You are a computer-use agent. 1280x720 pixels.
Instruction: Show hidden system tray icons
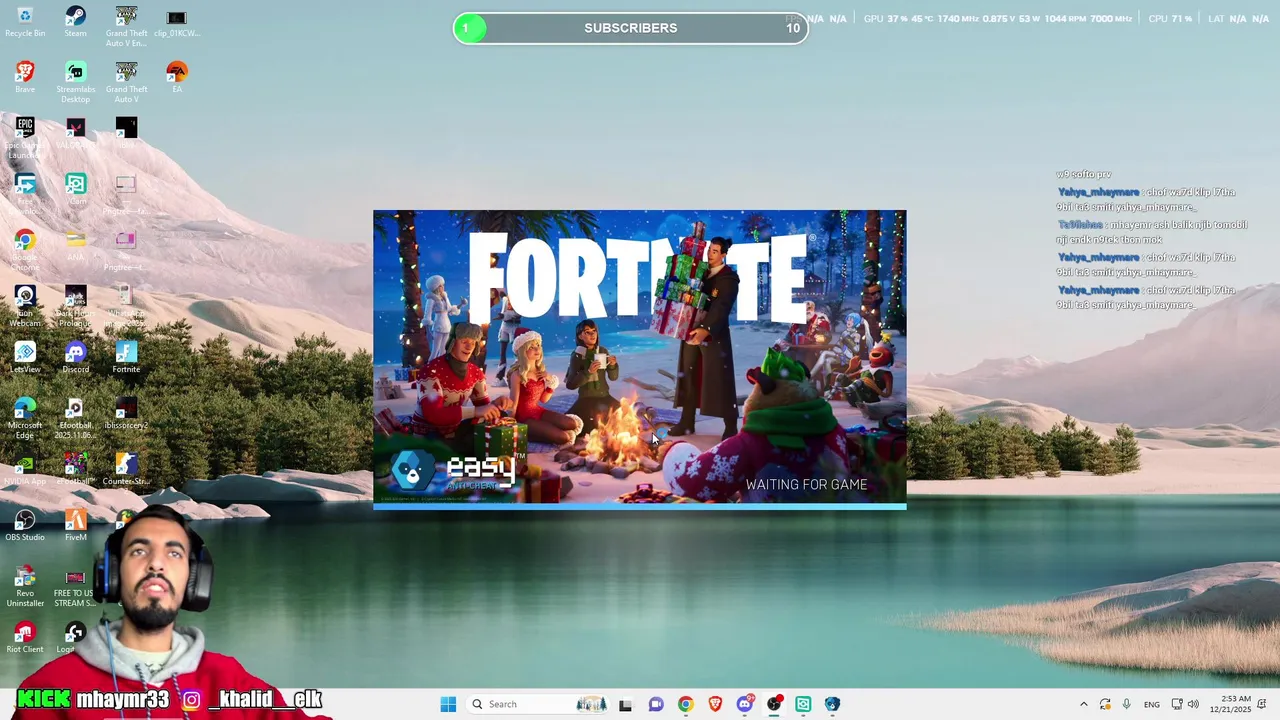tap(1083, 704)
